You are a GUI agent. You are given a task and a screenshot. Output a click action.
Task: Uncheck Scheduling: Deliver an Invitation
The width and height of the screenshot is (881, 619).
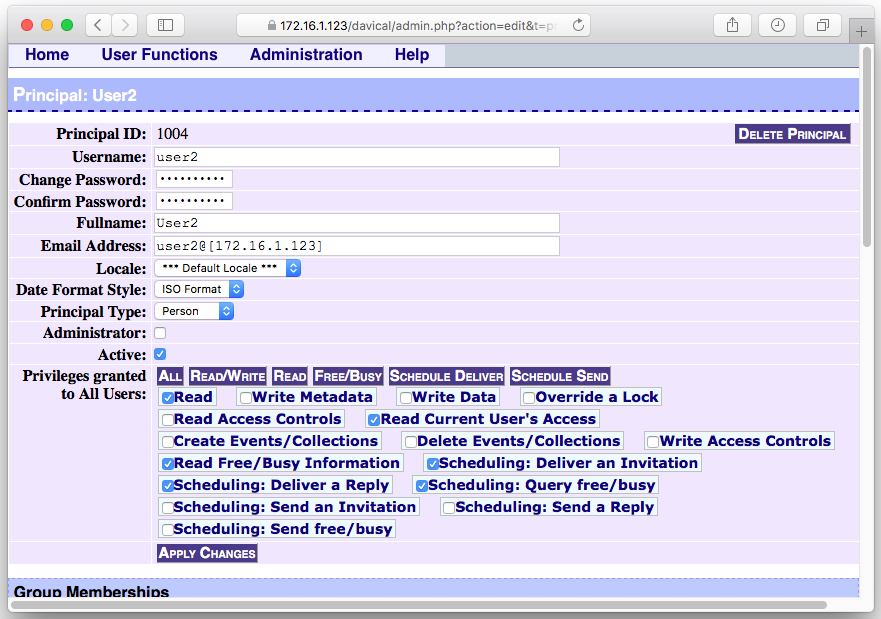click(433, 463)
